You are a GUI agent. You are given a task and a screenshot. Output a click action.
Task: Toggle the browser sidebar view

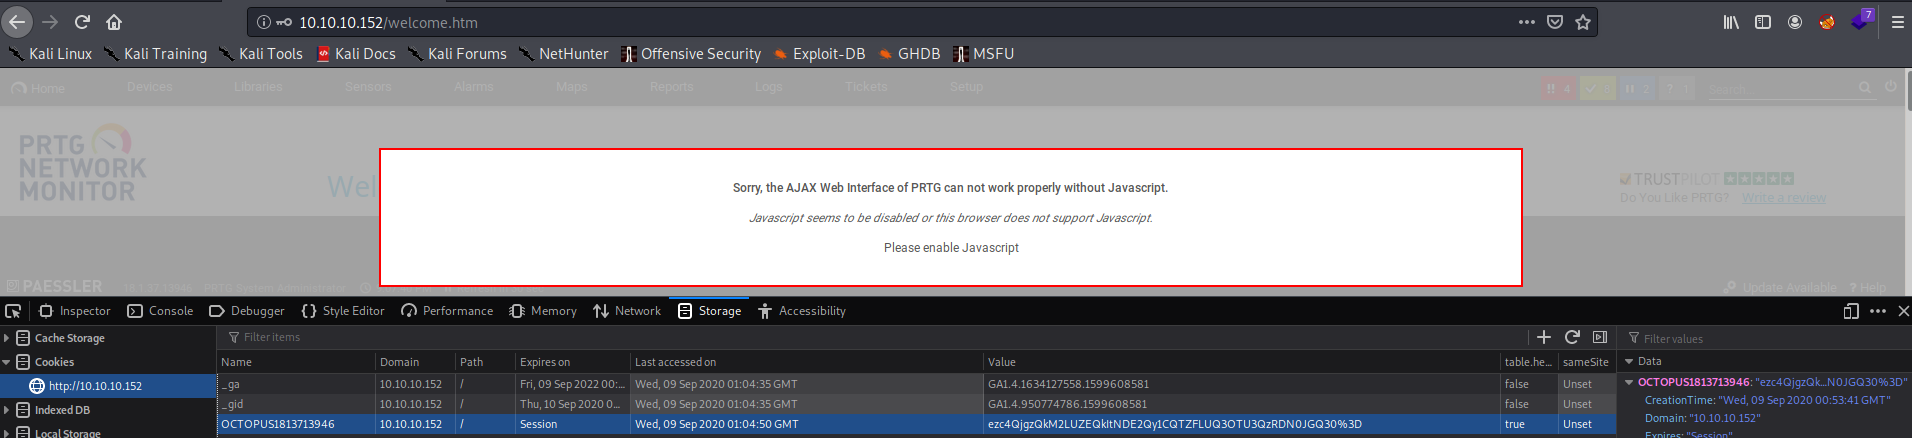(x=1763, y=22)
